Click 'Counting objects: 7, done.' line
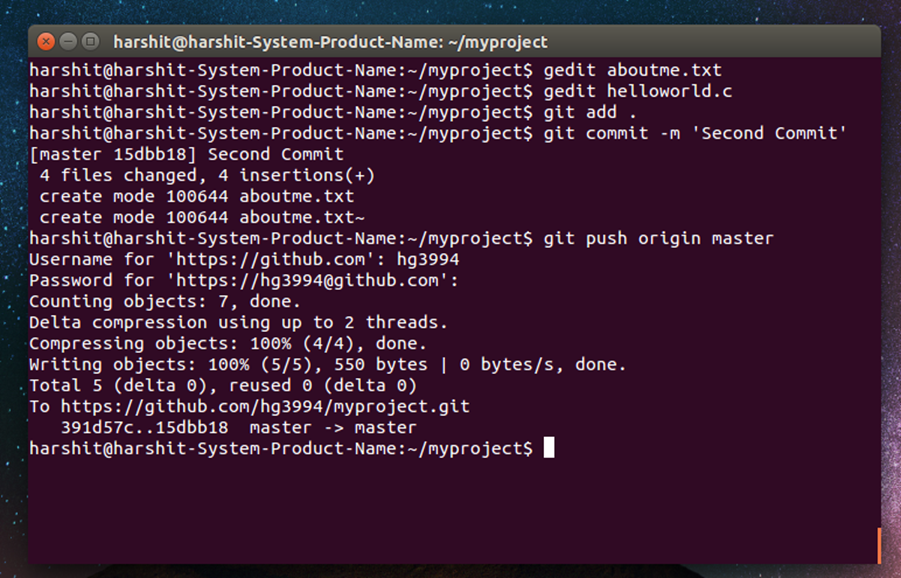The width and height of the screenshot is (901, 578). click(165, 301)
